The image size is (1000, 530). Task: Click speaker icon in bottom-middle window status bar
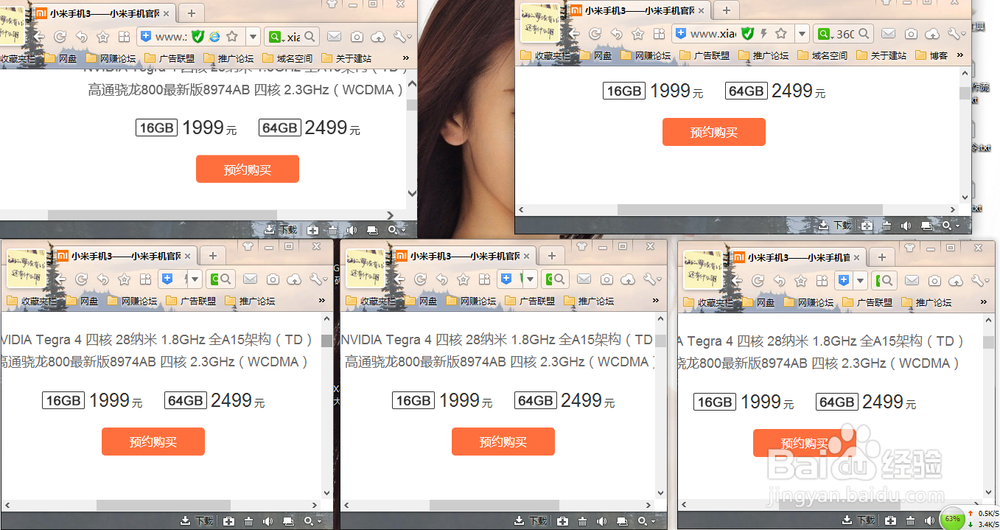(601, 521)
